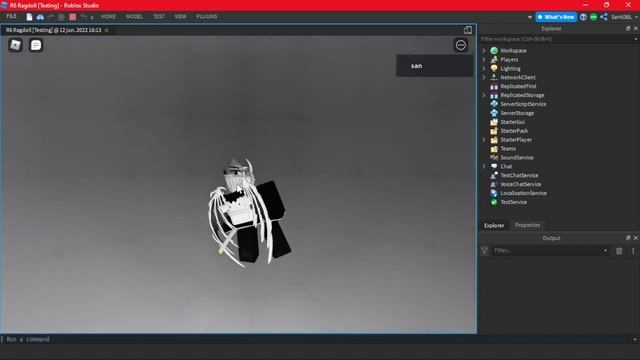Switch to the MODEL ribbon tab

pos(134,17)
